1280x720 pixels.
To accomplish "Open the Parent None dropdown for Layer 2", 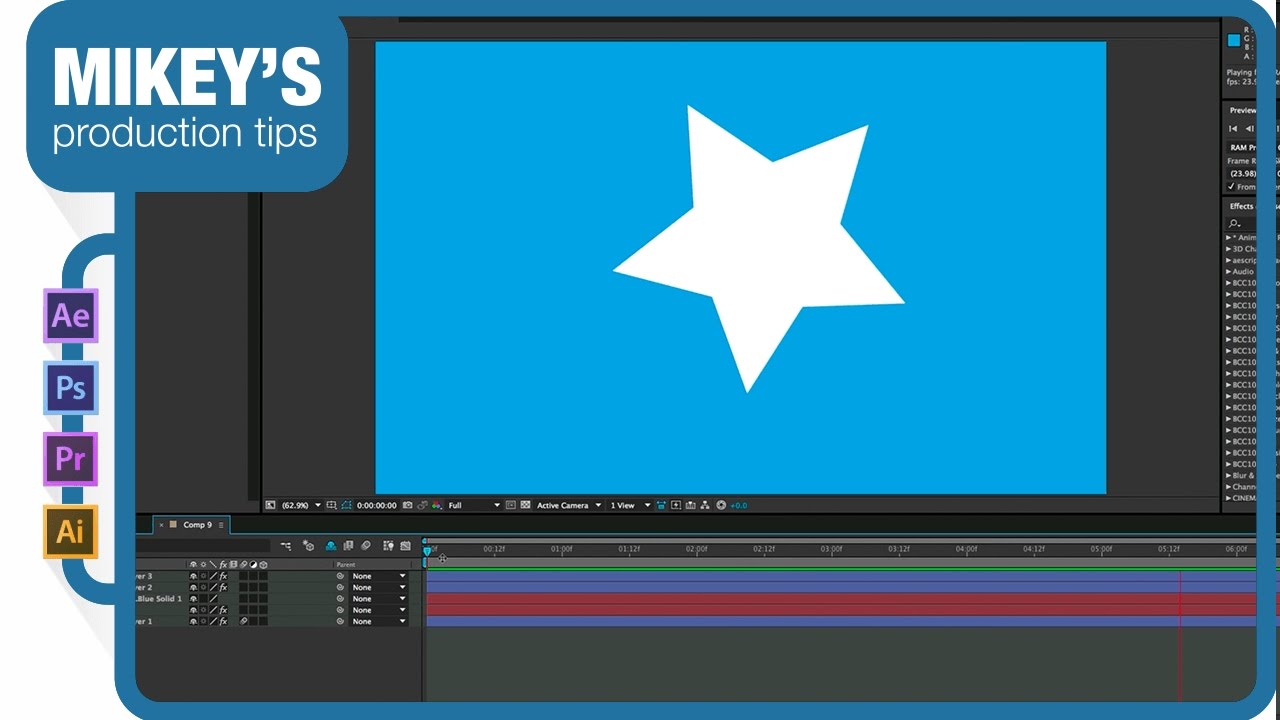I will tap(379, 587).
